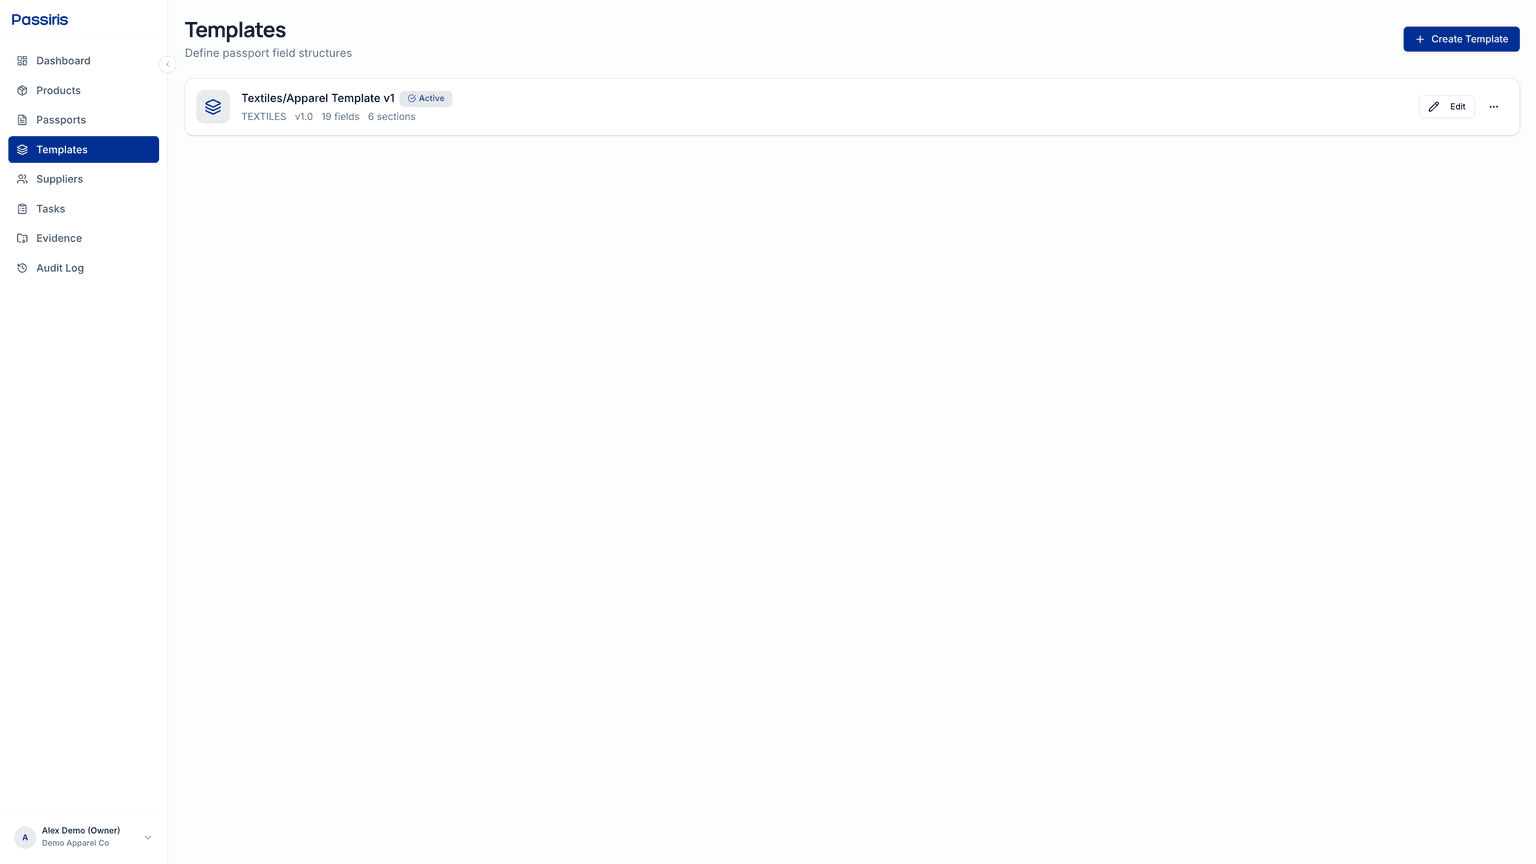Click the layers thumbnail on the template card
The width and height of the screenshot is (1536, 864).
point(212,106)
